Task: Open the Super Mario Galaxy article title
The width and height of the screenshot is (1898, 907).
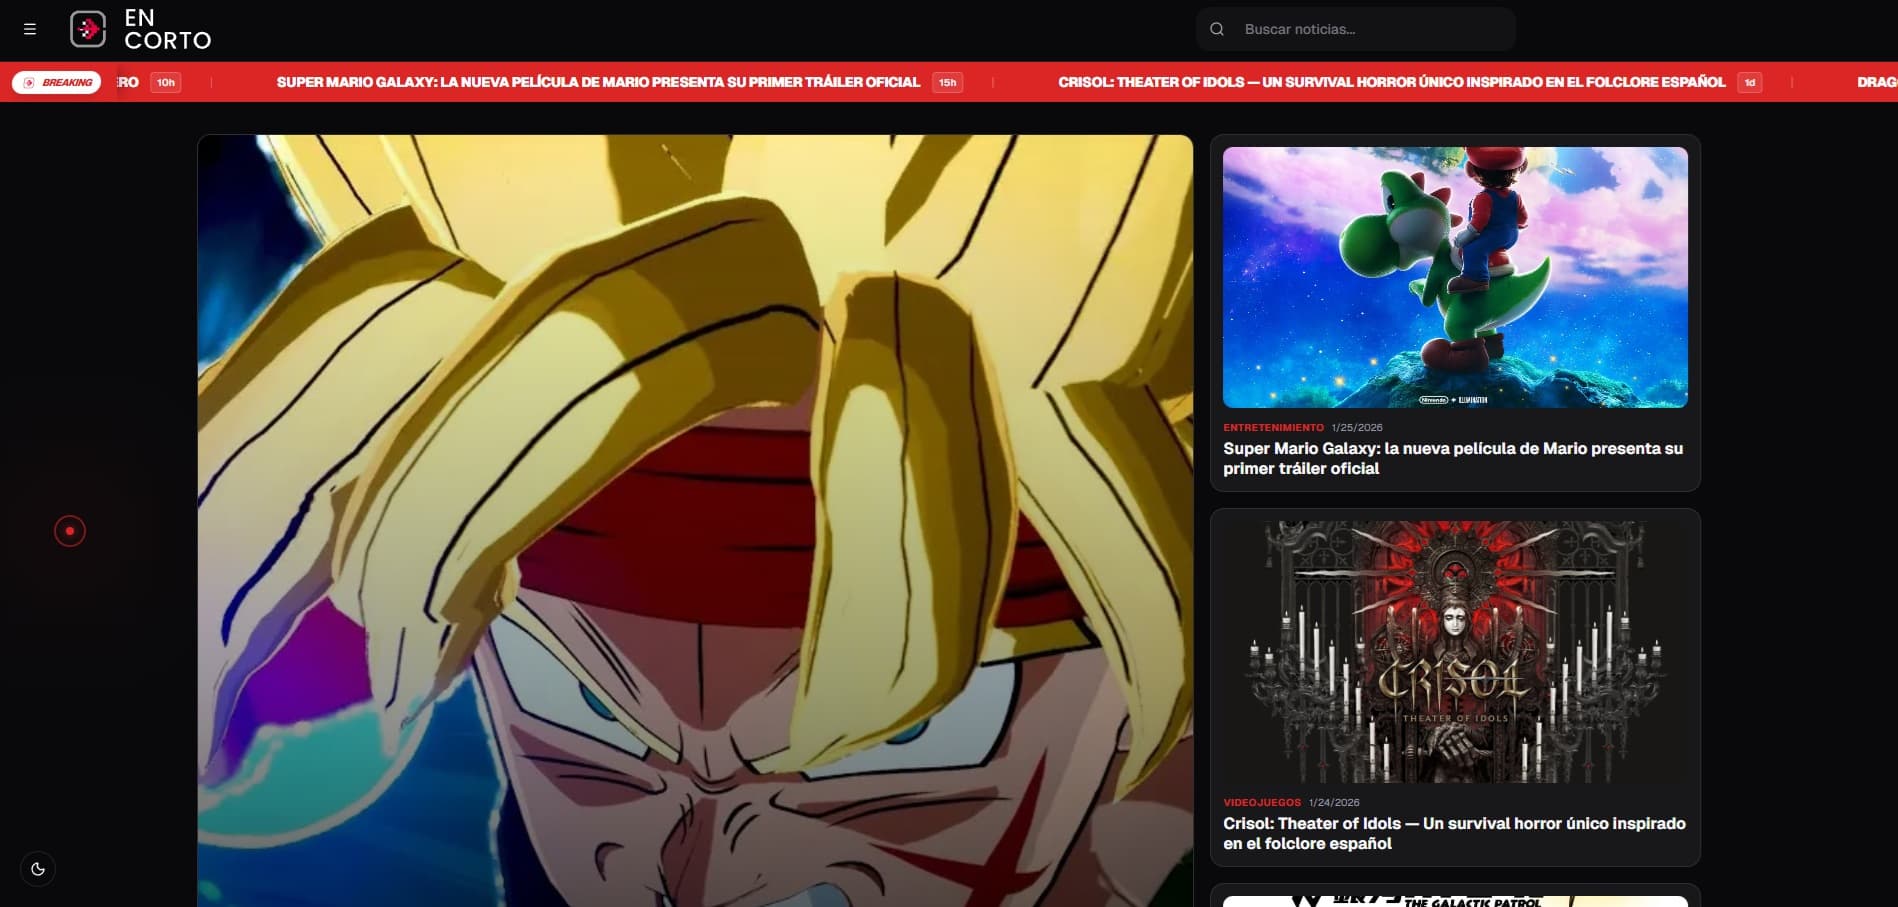Action: [1452, 458]
